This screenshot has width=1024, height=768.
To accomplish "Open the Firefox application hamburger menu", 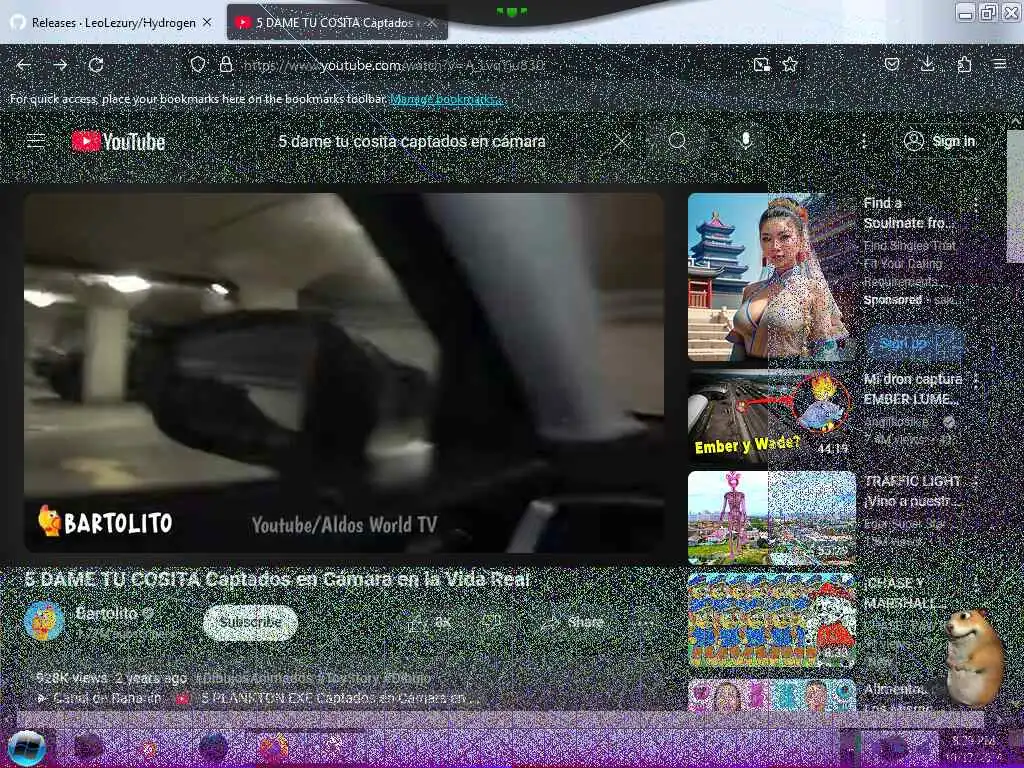I will [x=1000, y=64].
